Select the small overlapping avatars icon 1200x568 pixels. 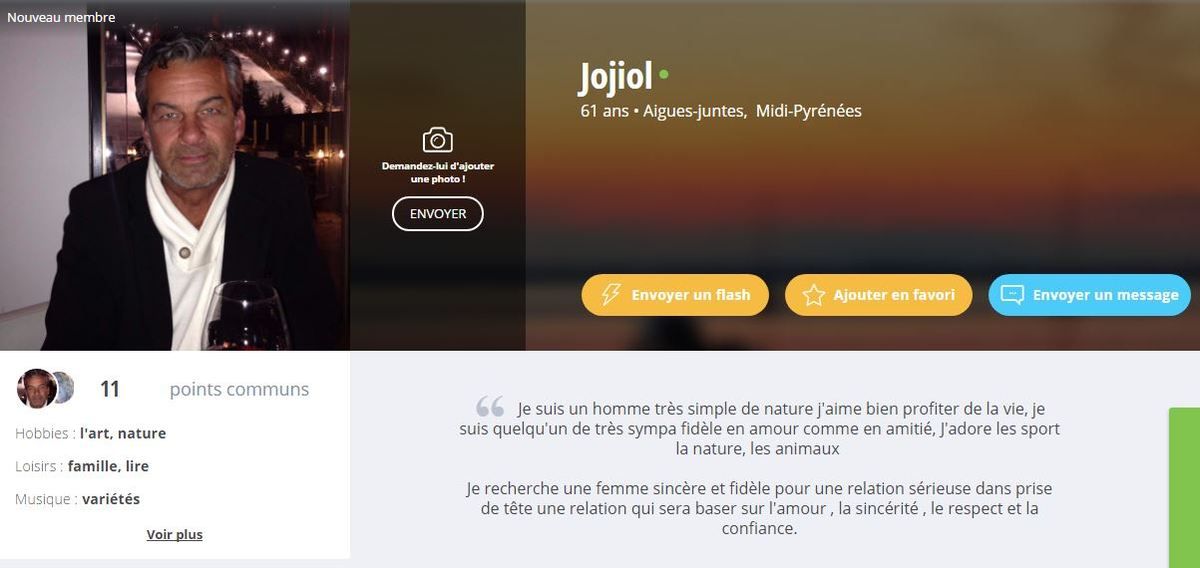[x=46, y=389]
